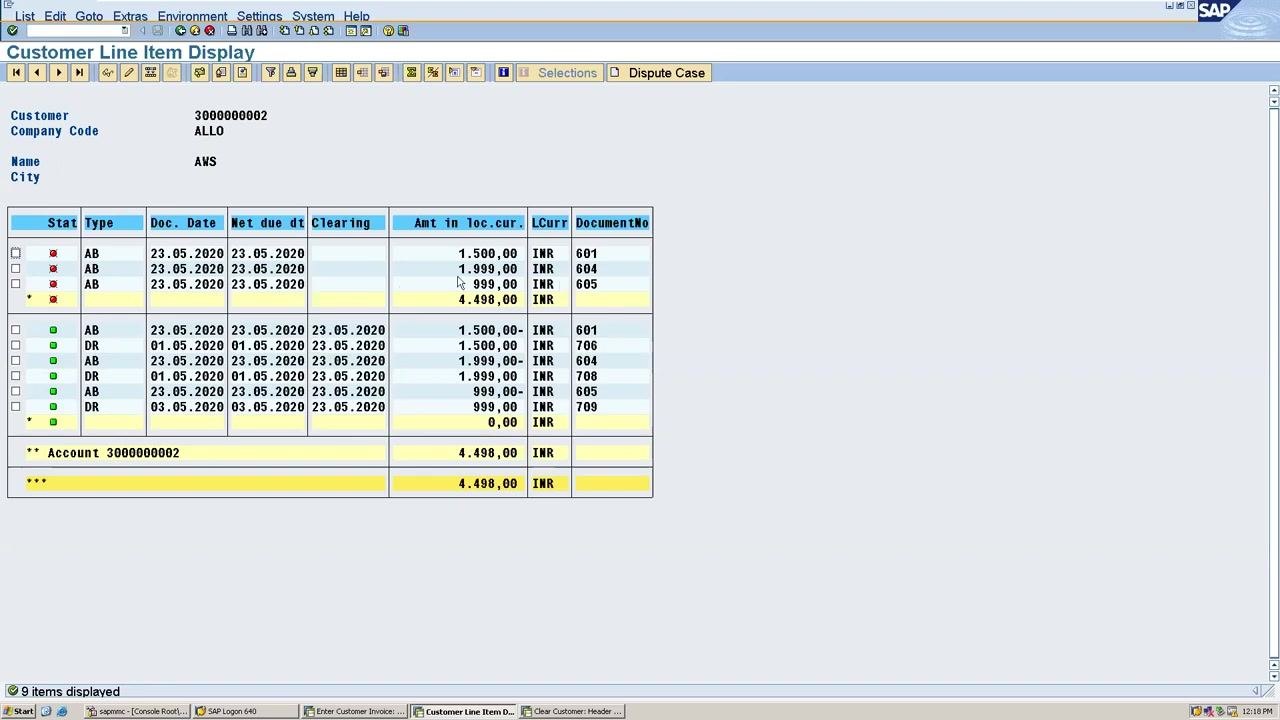Image resolution: width=1280 pixels, height=720 pixels.
Task: Click the Doc. Date column header
Action: tap(186, 223)
